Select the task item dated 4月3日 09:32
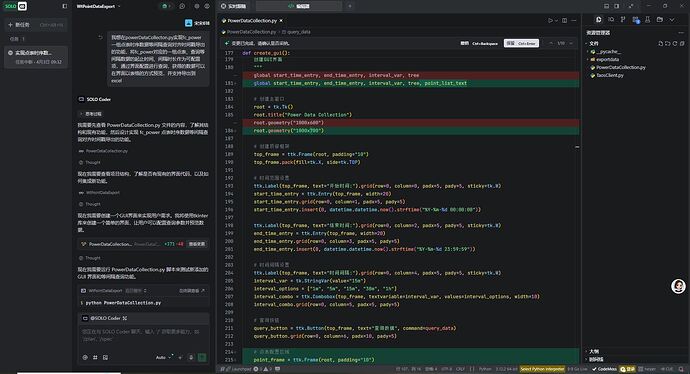The width and height of the screenshot is (690, 374). [36, 57]
